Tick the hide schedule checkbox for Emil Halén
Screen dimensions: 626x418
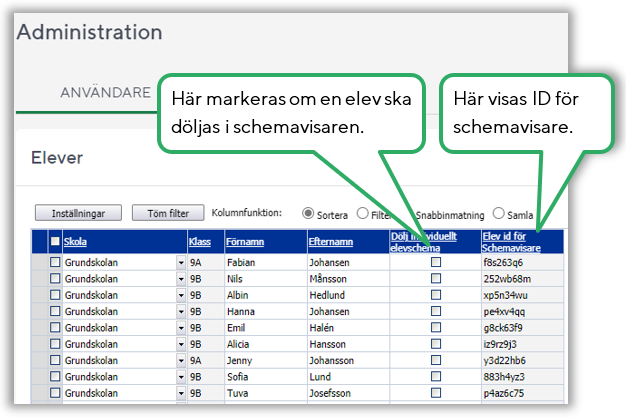[x=435, y=328]
